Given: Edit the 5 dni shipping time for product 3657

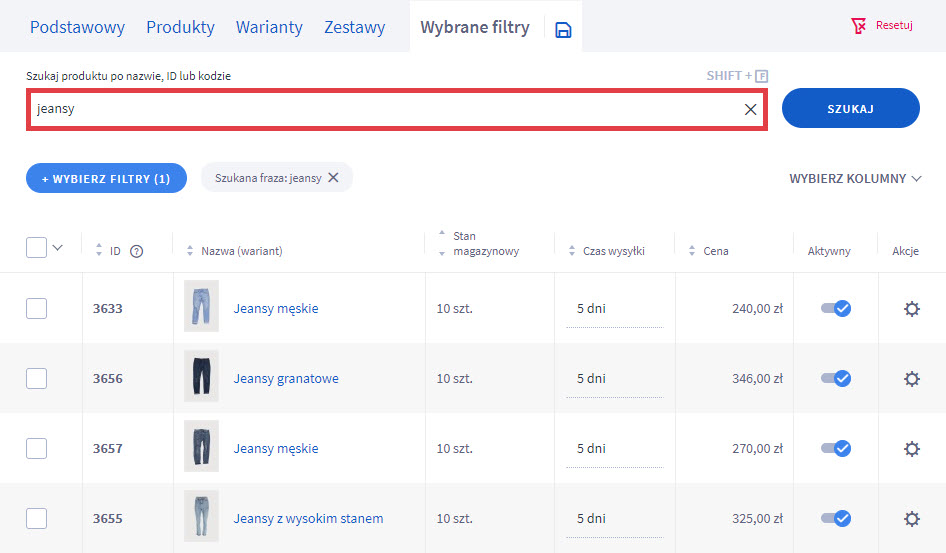Looking at the screenshot, I should pyautogui.click(x=615, y=449).
